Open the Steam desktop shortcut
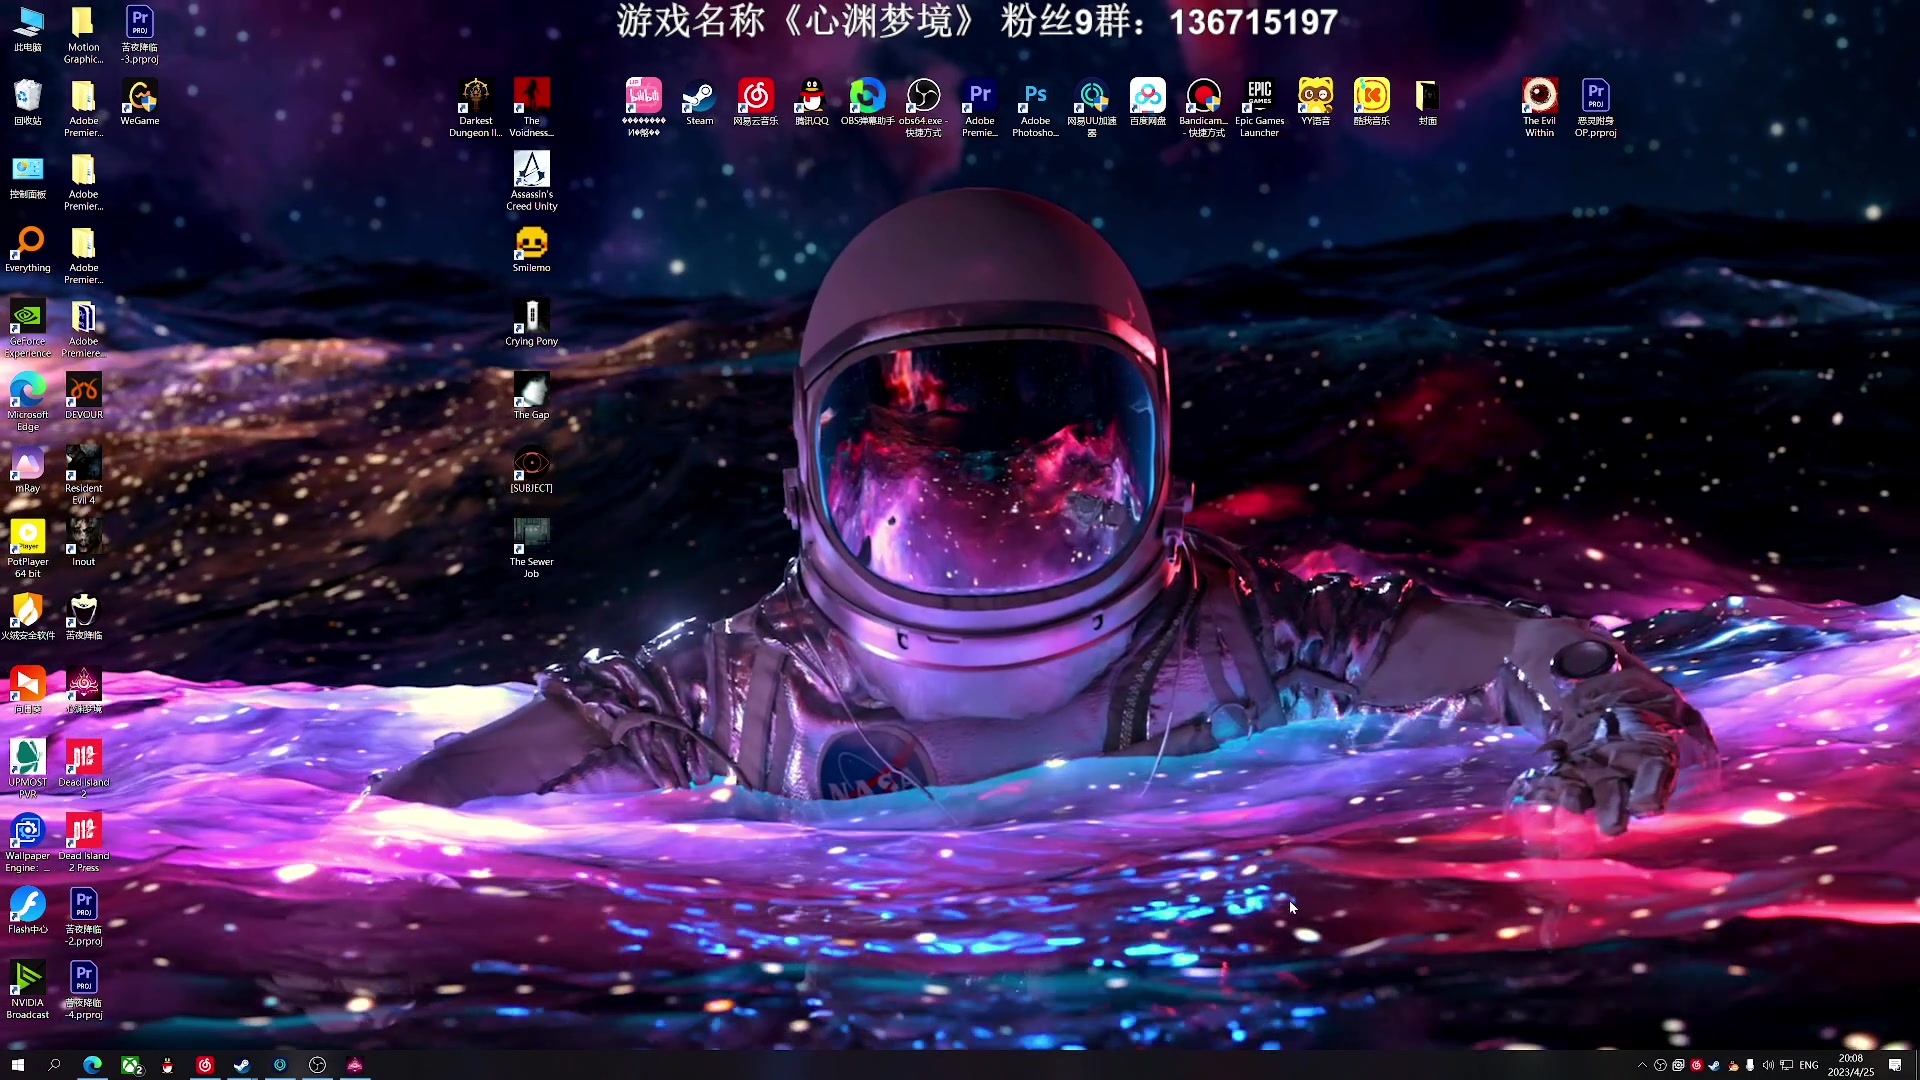Screen dimensions: 1920x1080 [699, 103]
